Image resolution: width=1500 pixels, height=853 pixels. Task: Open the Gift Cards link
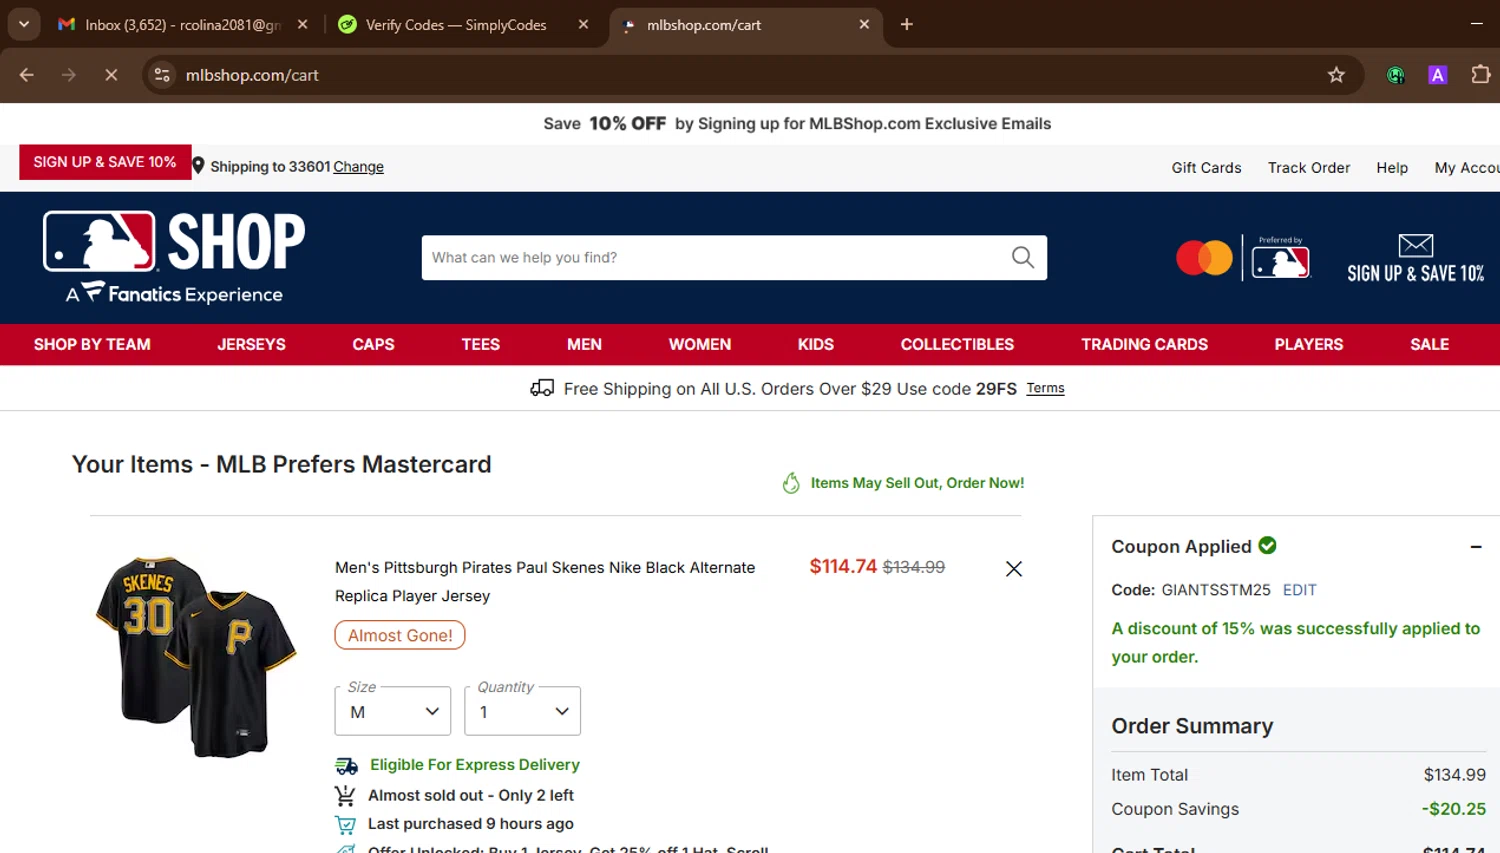point(1206,168)
